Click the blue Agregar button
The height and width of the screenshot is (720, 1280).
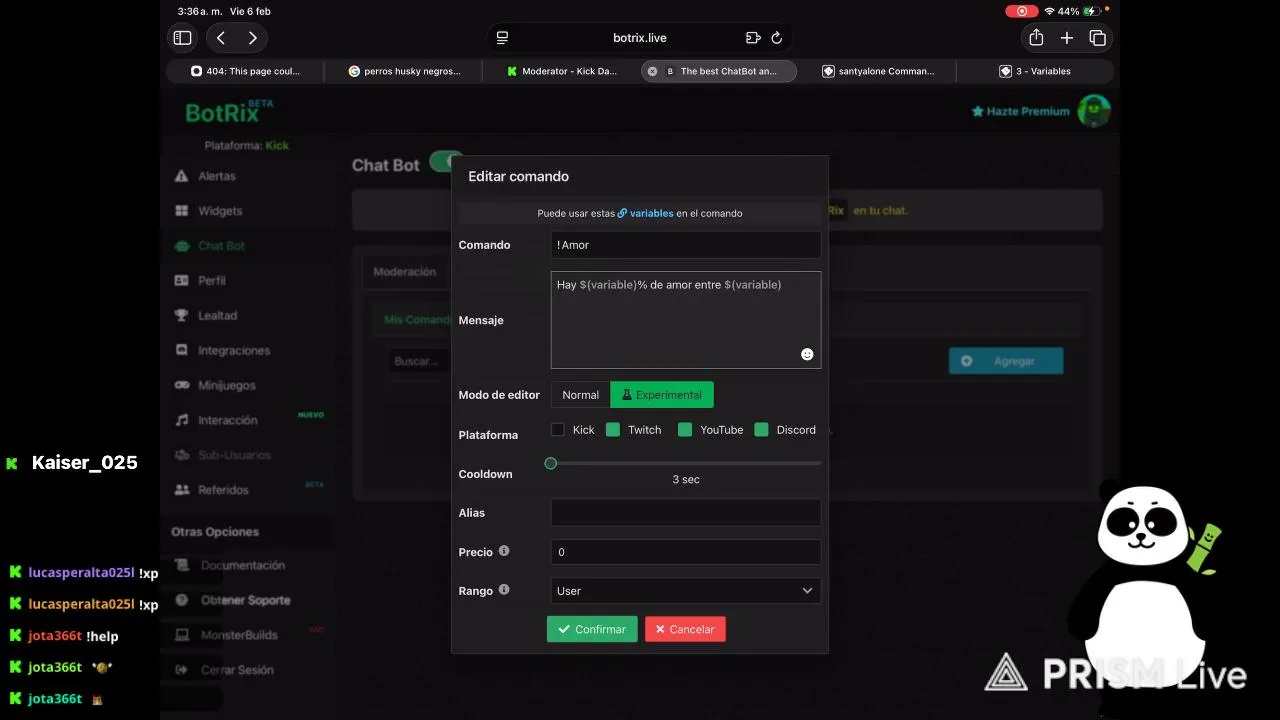coord(1005,361)
